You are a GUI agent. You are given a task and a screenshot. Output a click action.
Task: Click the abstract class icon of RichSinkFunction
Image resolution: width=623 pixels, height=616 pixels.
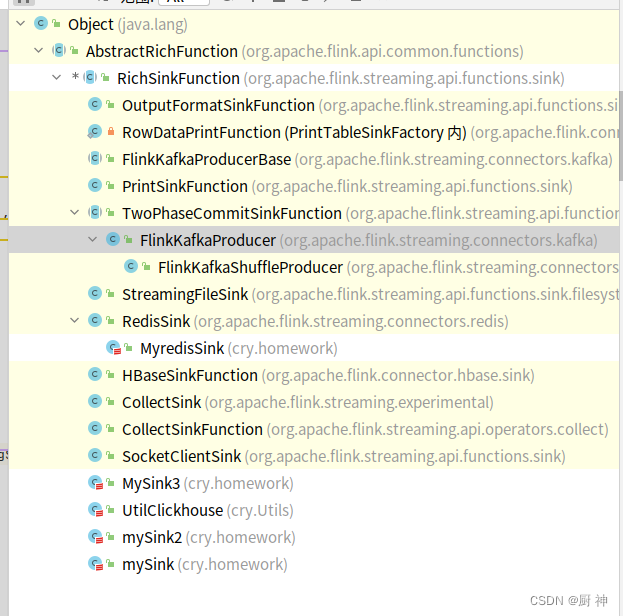[90, 77]
